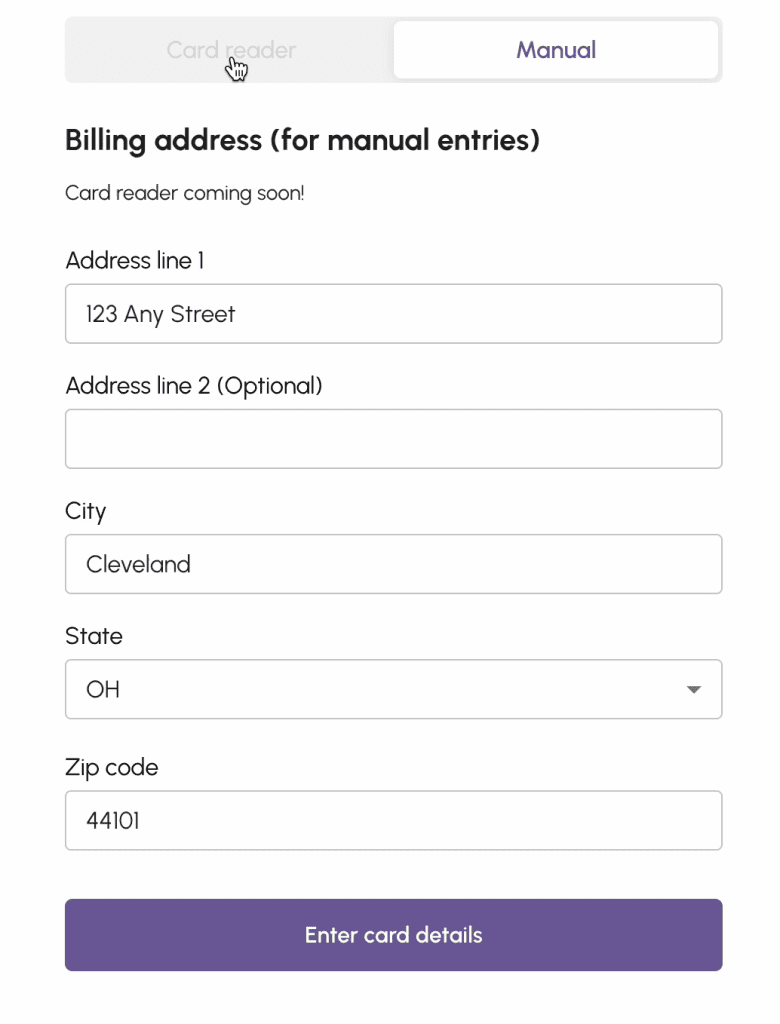780x1024 pixels.
Task: Click the '123 Any Street' text
Action: click(161, 314)
